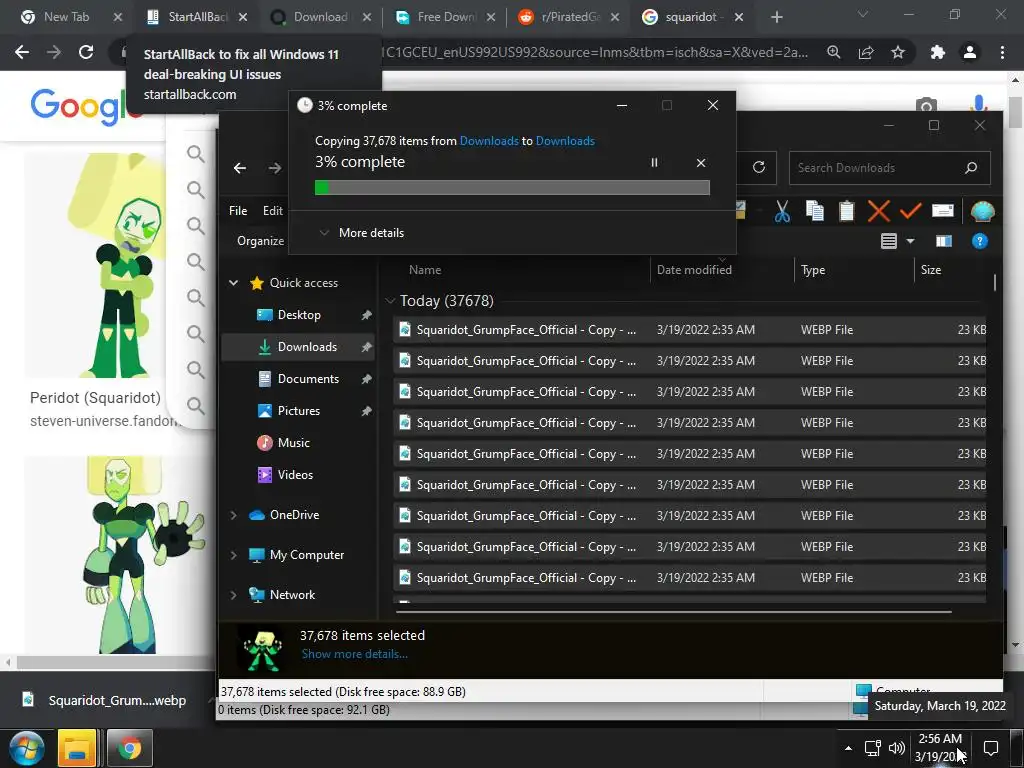Cancel the copy with the progress-row X
The height and width of the screenshot is (768, 1024).
(701, 163)
